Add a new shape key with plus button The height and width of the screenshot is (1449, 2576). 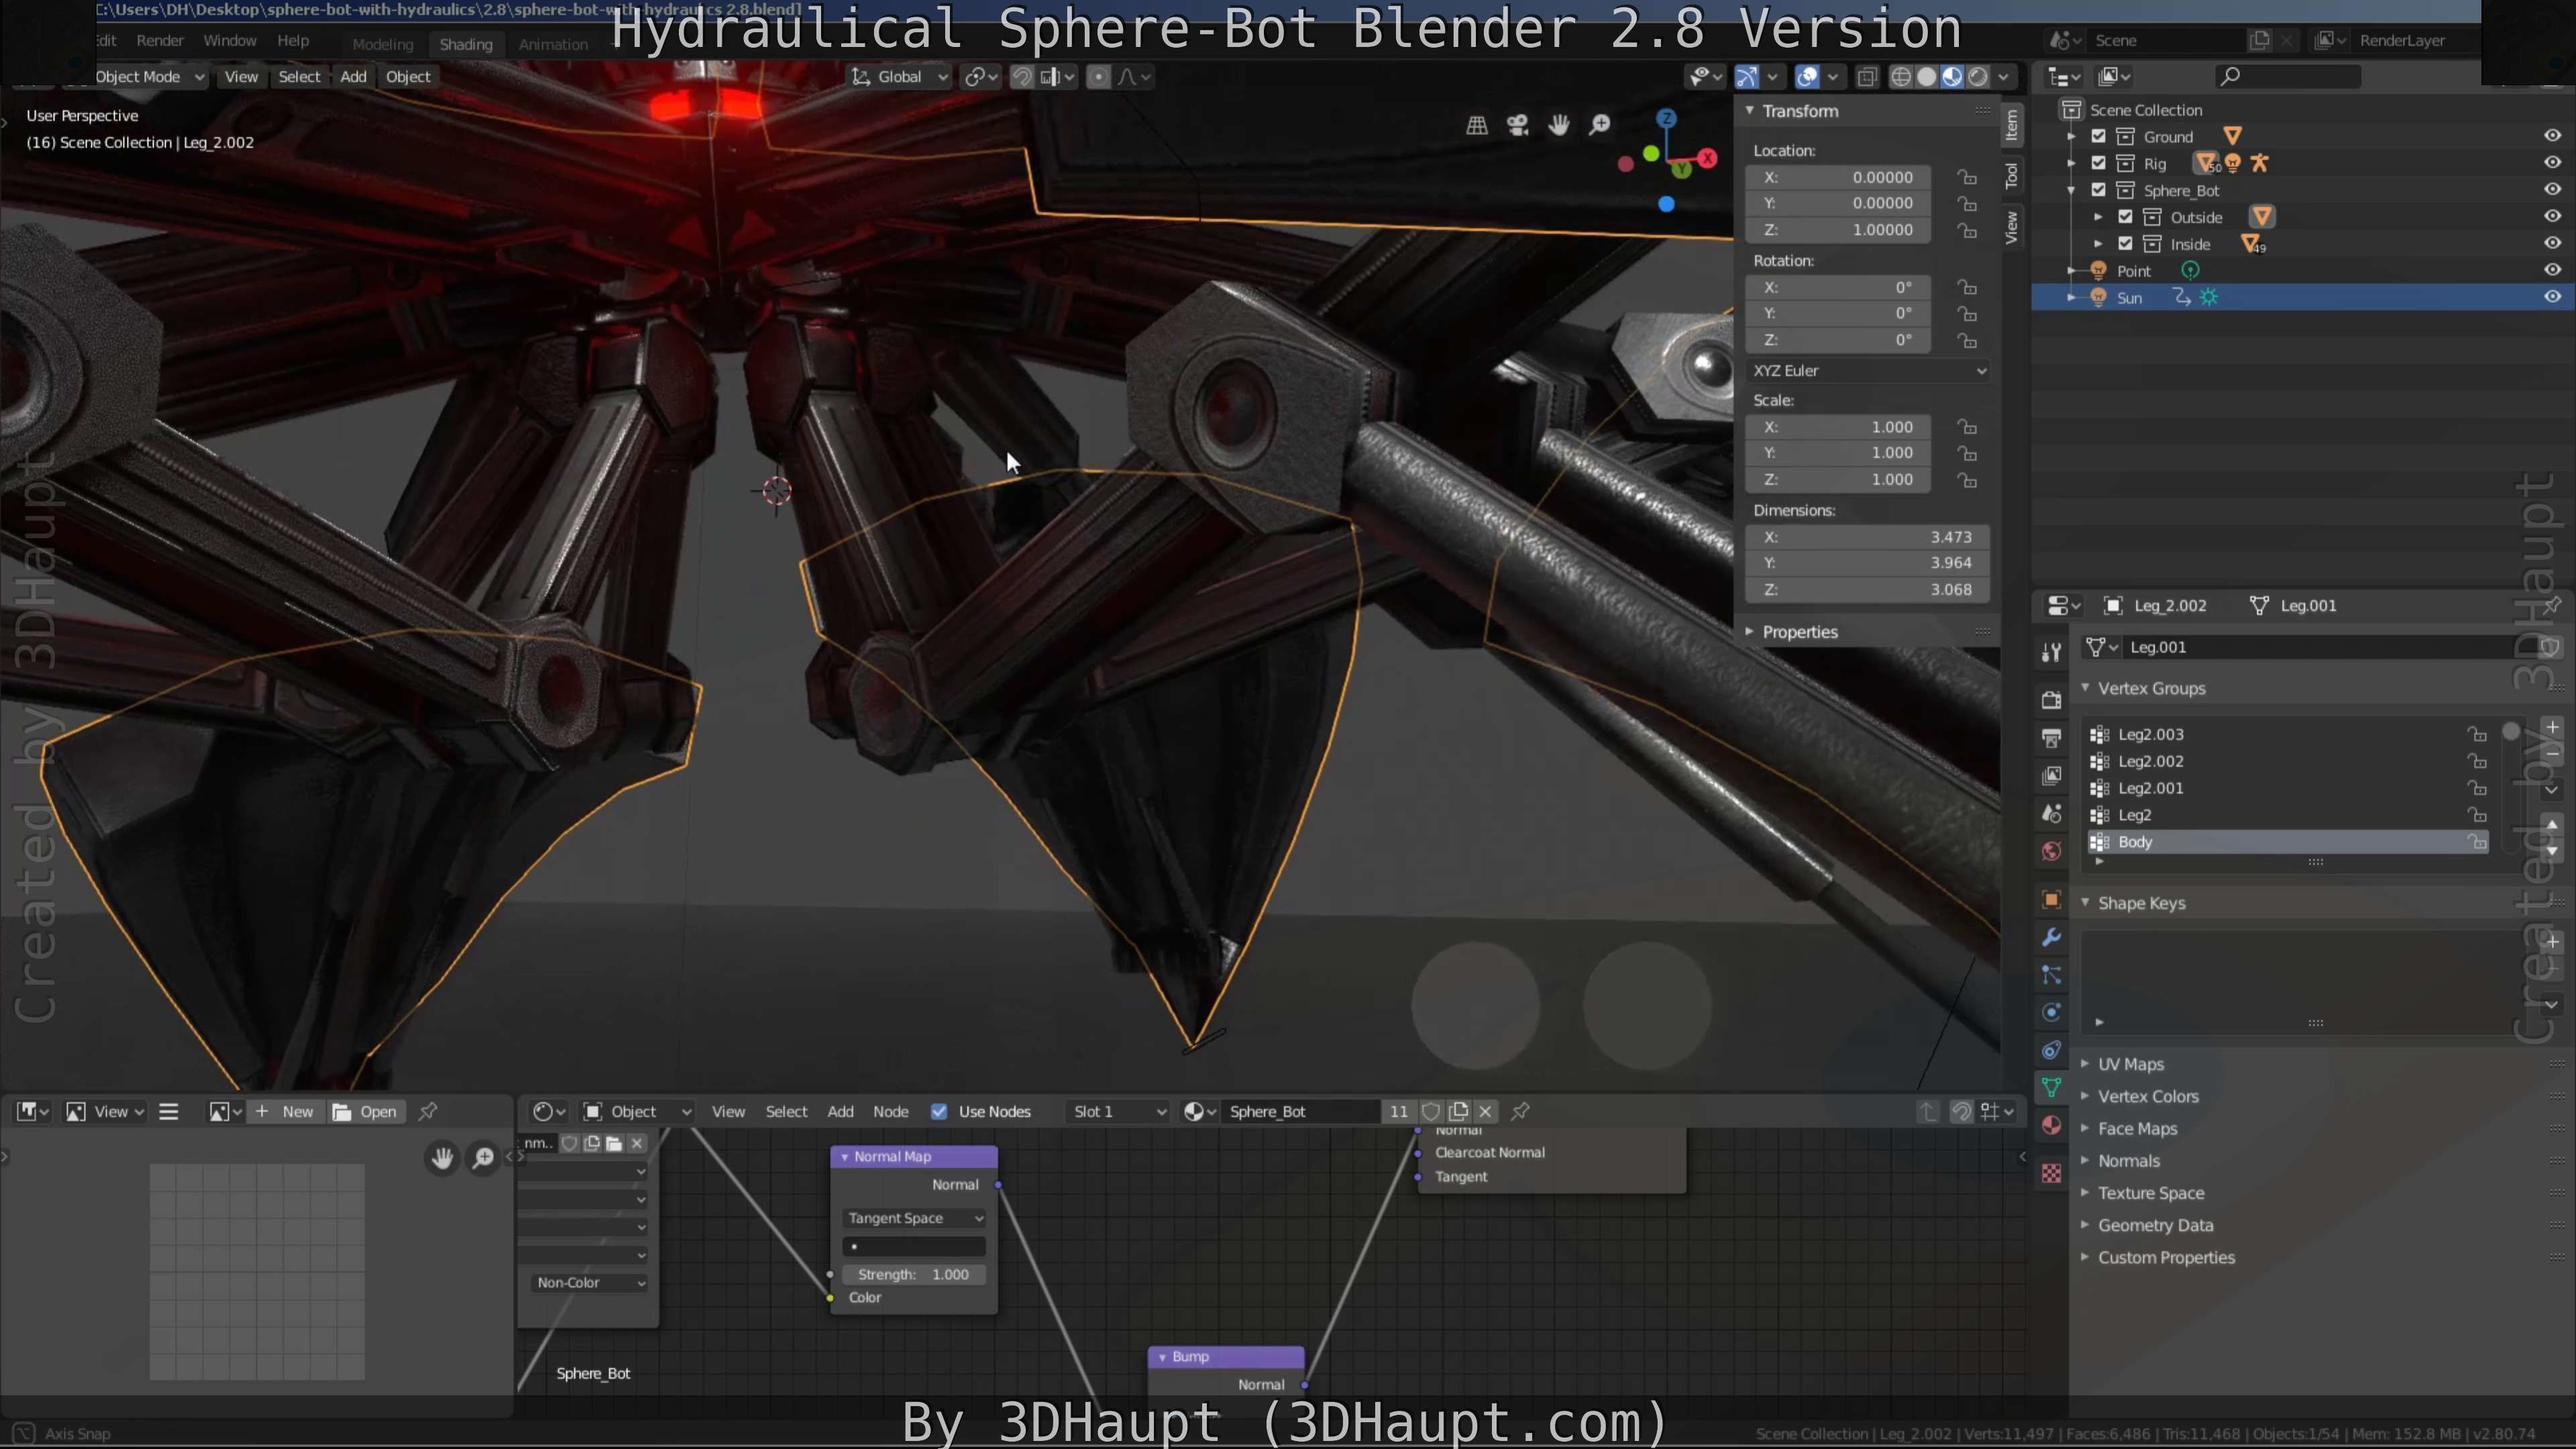(x=2552, y=941)
